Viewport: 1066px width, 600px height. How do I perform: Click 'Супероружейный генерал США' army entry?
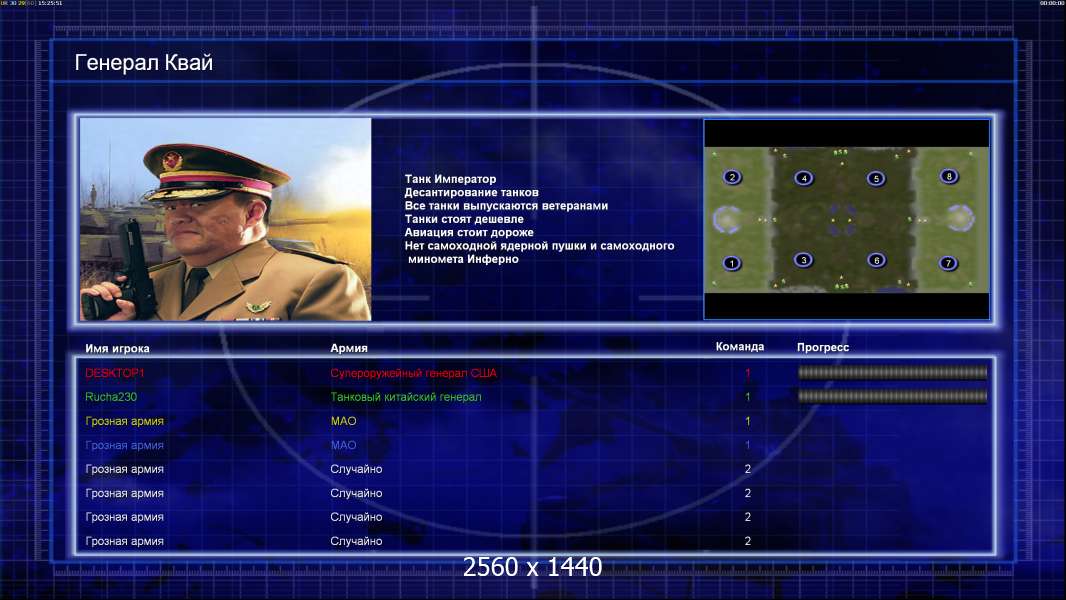coord(413,373)
